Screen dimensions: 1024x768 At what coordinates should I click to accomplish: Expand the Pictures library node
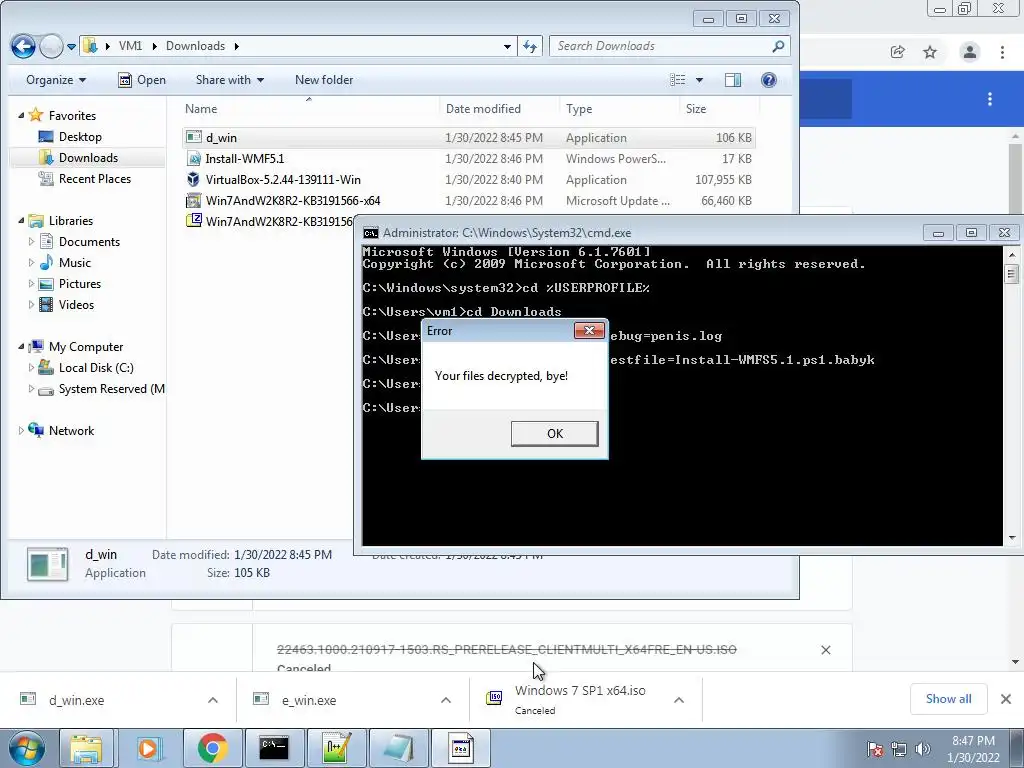31,283
